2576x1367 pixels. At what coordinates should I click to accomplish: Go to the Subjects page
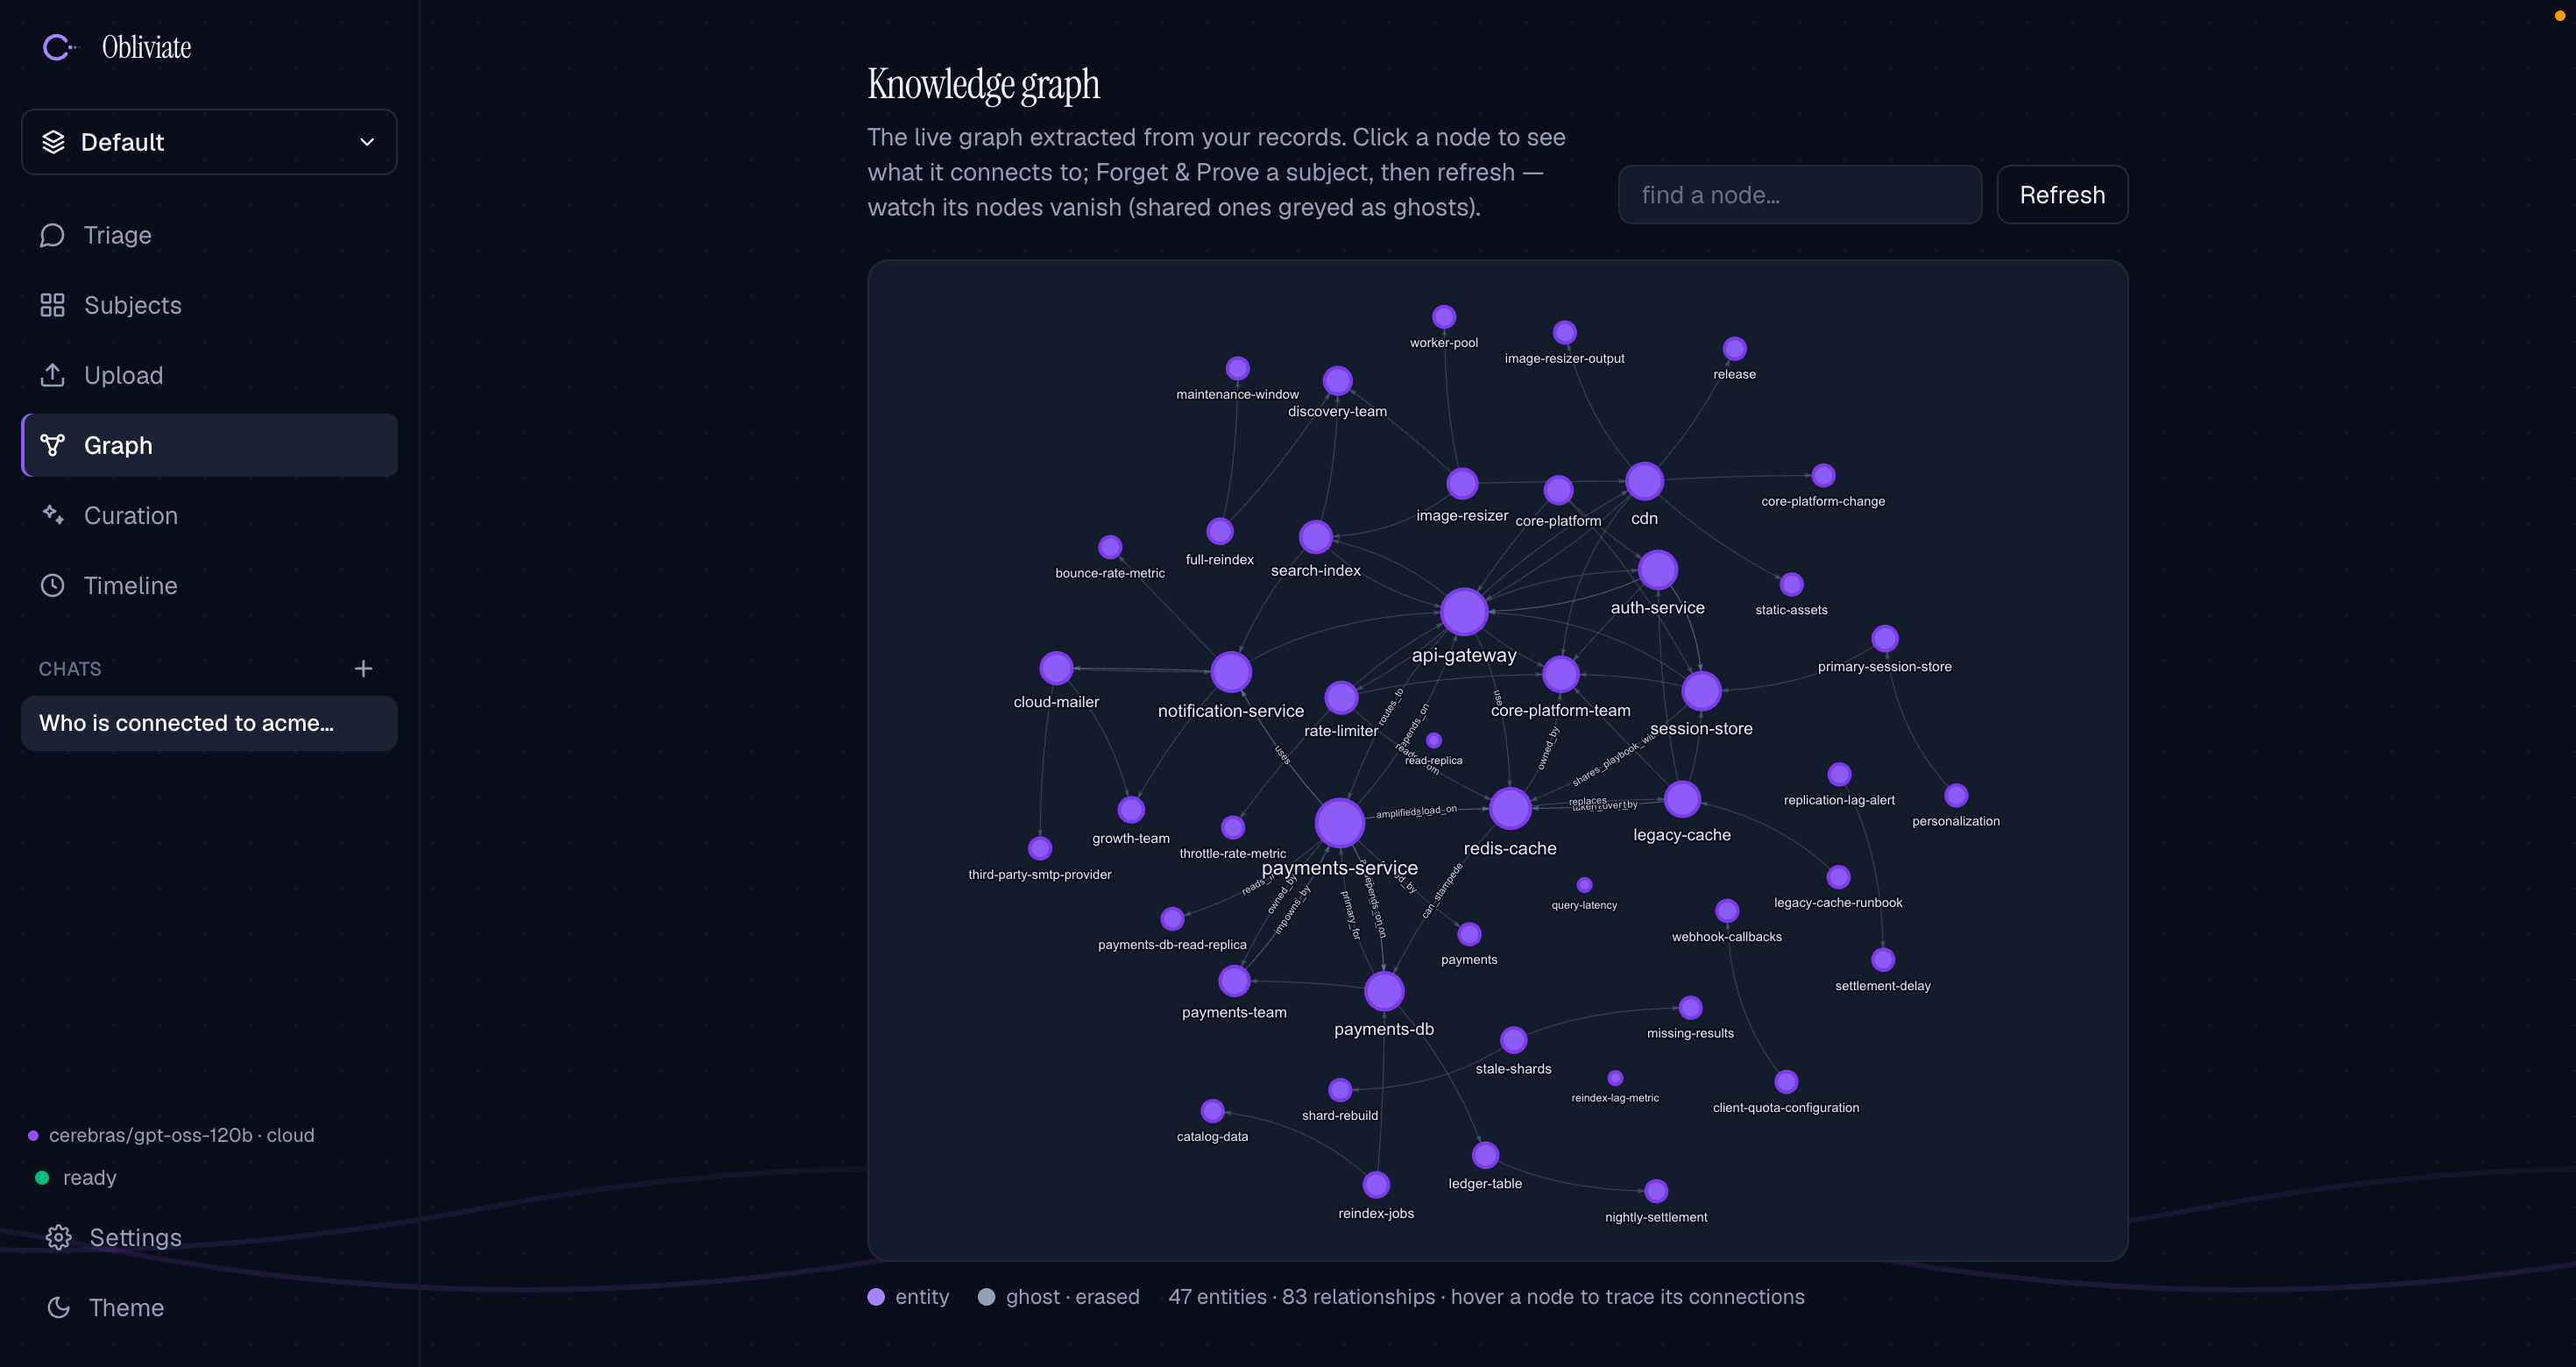point(209,305)
